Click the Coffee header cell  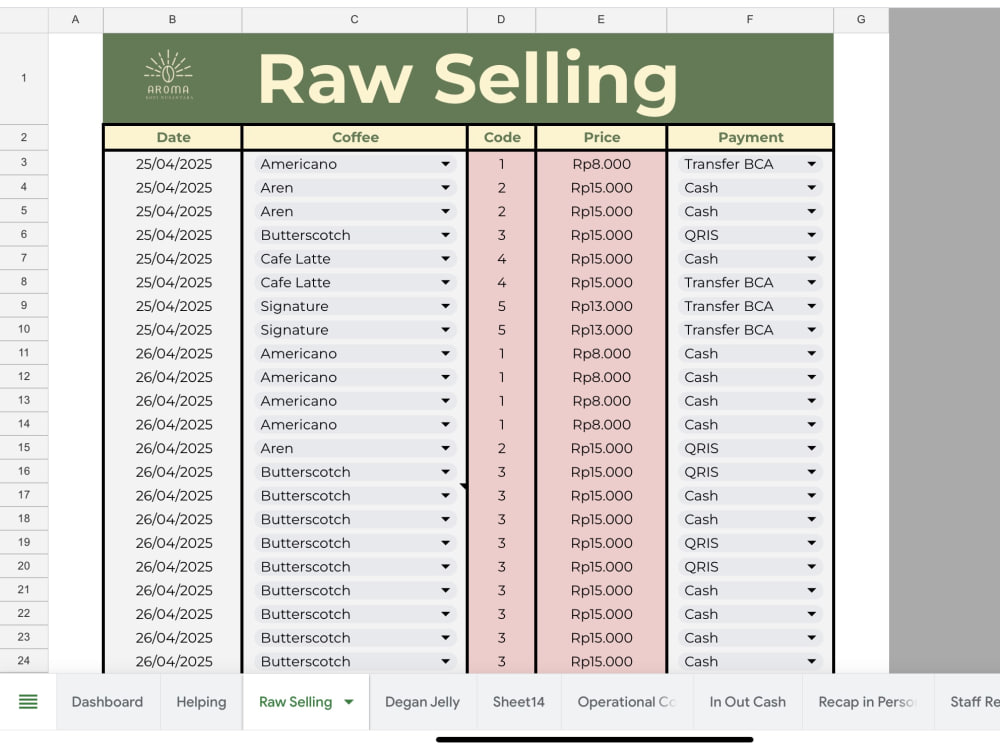355,137
